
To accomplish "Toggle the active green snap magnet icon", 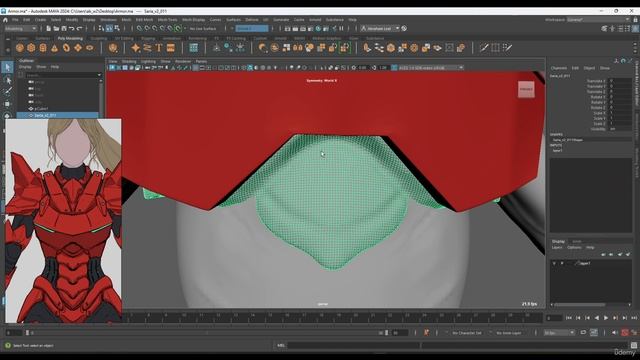I will point(178,29).
